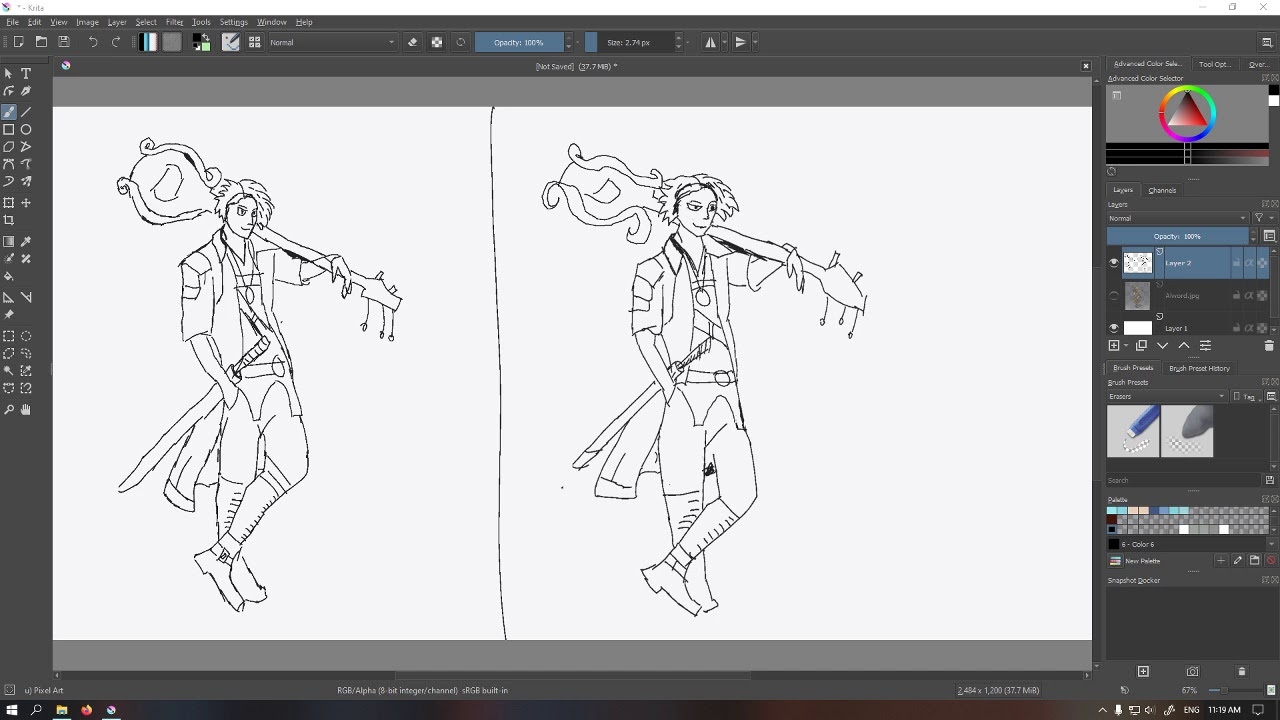Select the blue eraser brush preset
The image size is (1280, 720).
click(1133, 431)
